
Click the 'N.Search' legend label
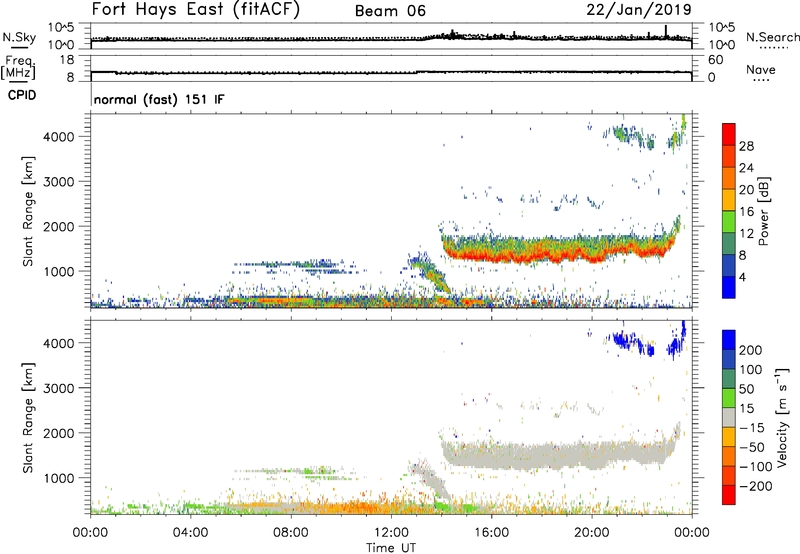point(772,37)
